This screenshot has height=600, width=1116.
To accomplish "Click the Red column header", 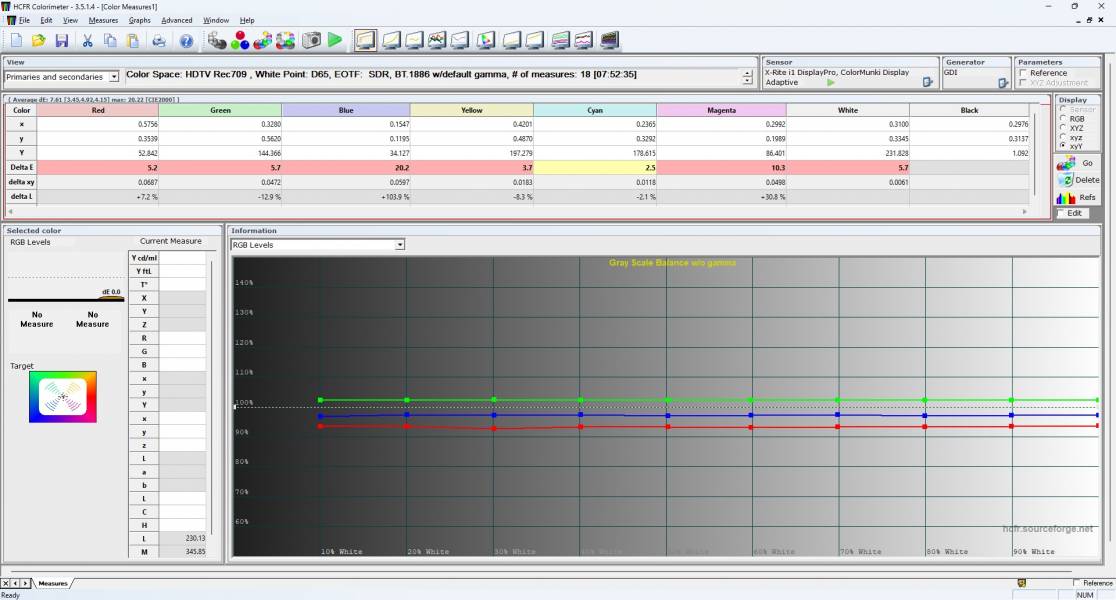I will pos(98,110).
